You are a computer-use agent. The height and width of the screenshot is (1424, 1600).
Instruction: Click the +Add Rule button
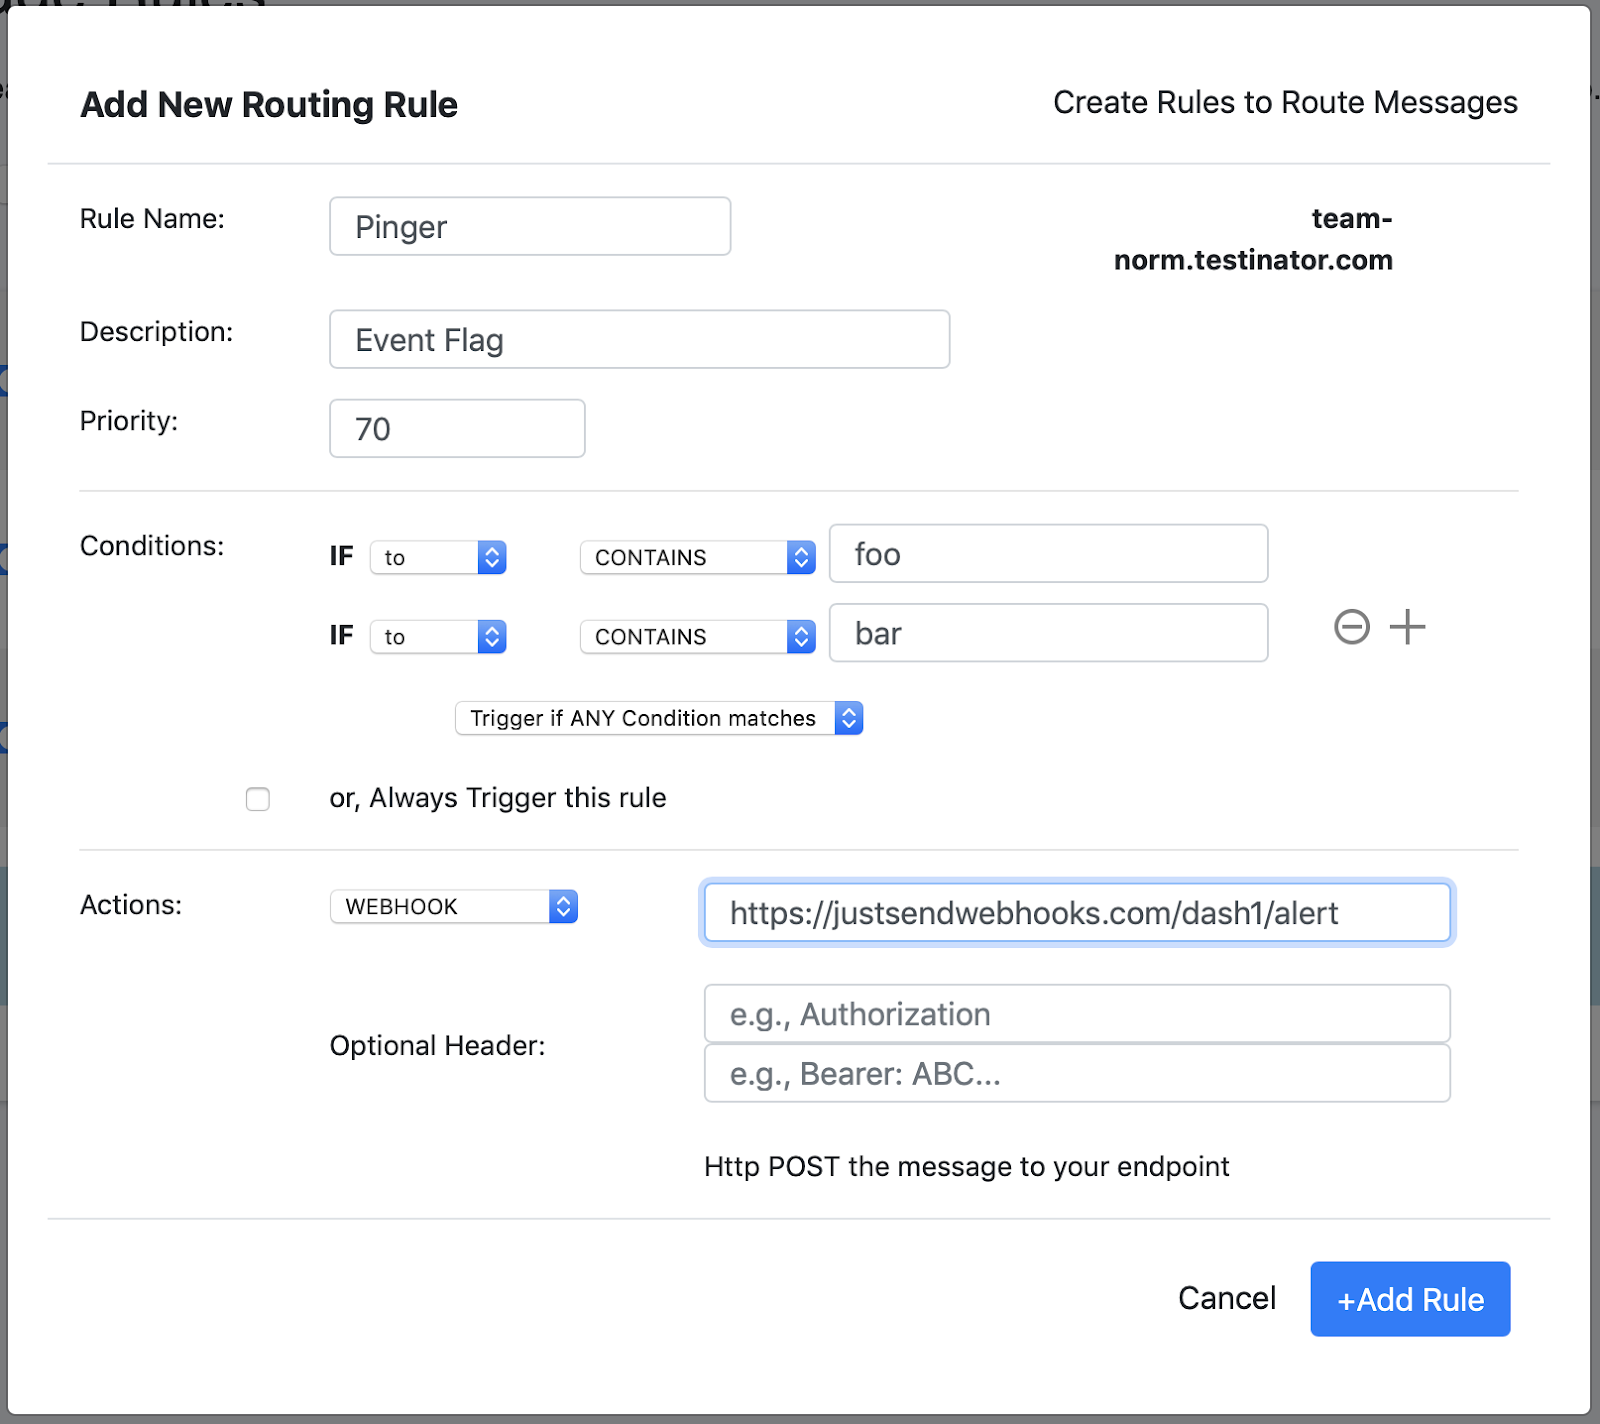(1410, 1299)
